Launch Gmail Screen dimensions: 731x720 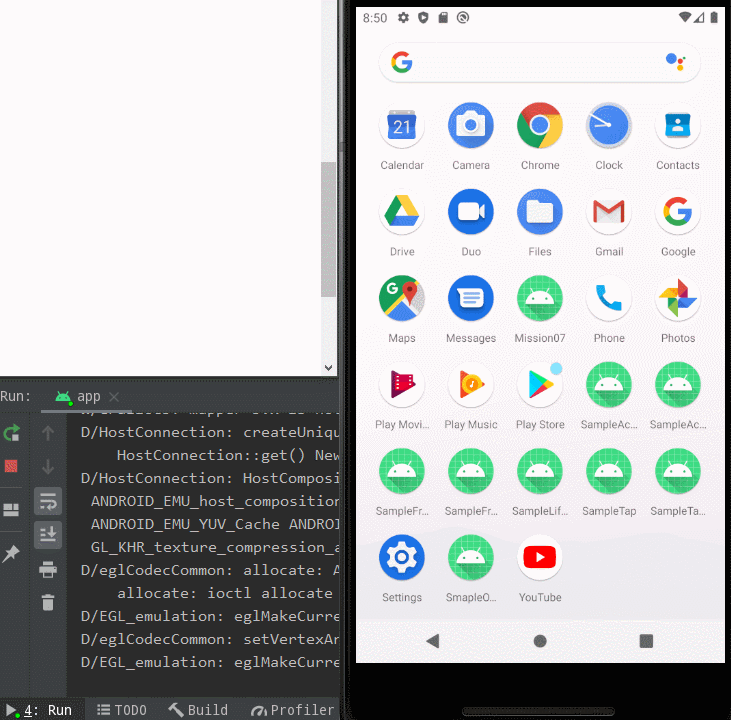pos(608,212)
